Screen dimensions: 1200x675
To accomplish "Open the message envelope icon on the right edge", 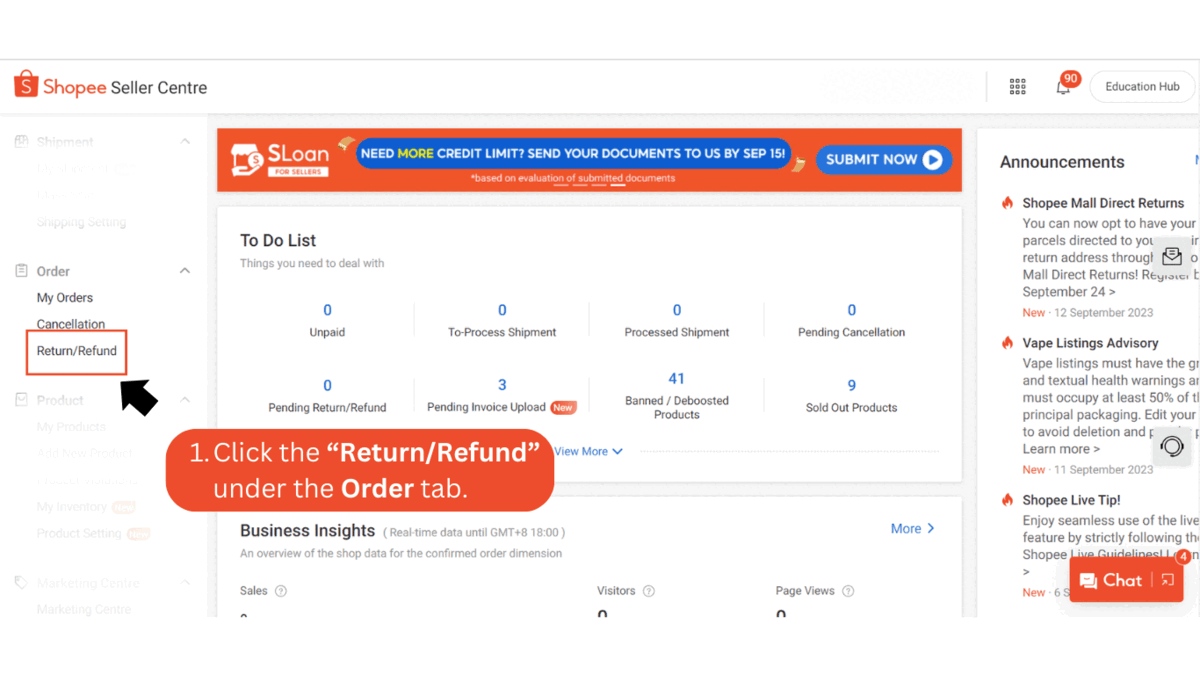I will (1171, 256).
